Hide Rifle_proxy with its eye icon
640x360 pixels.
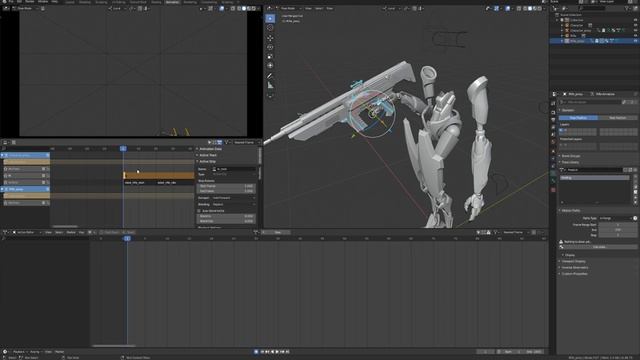coord(636,41)
